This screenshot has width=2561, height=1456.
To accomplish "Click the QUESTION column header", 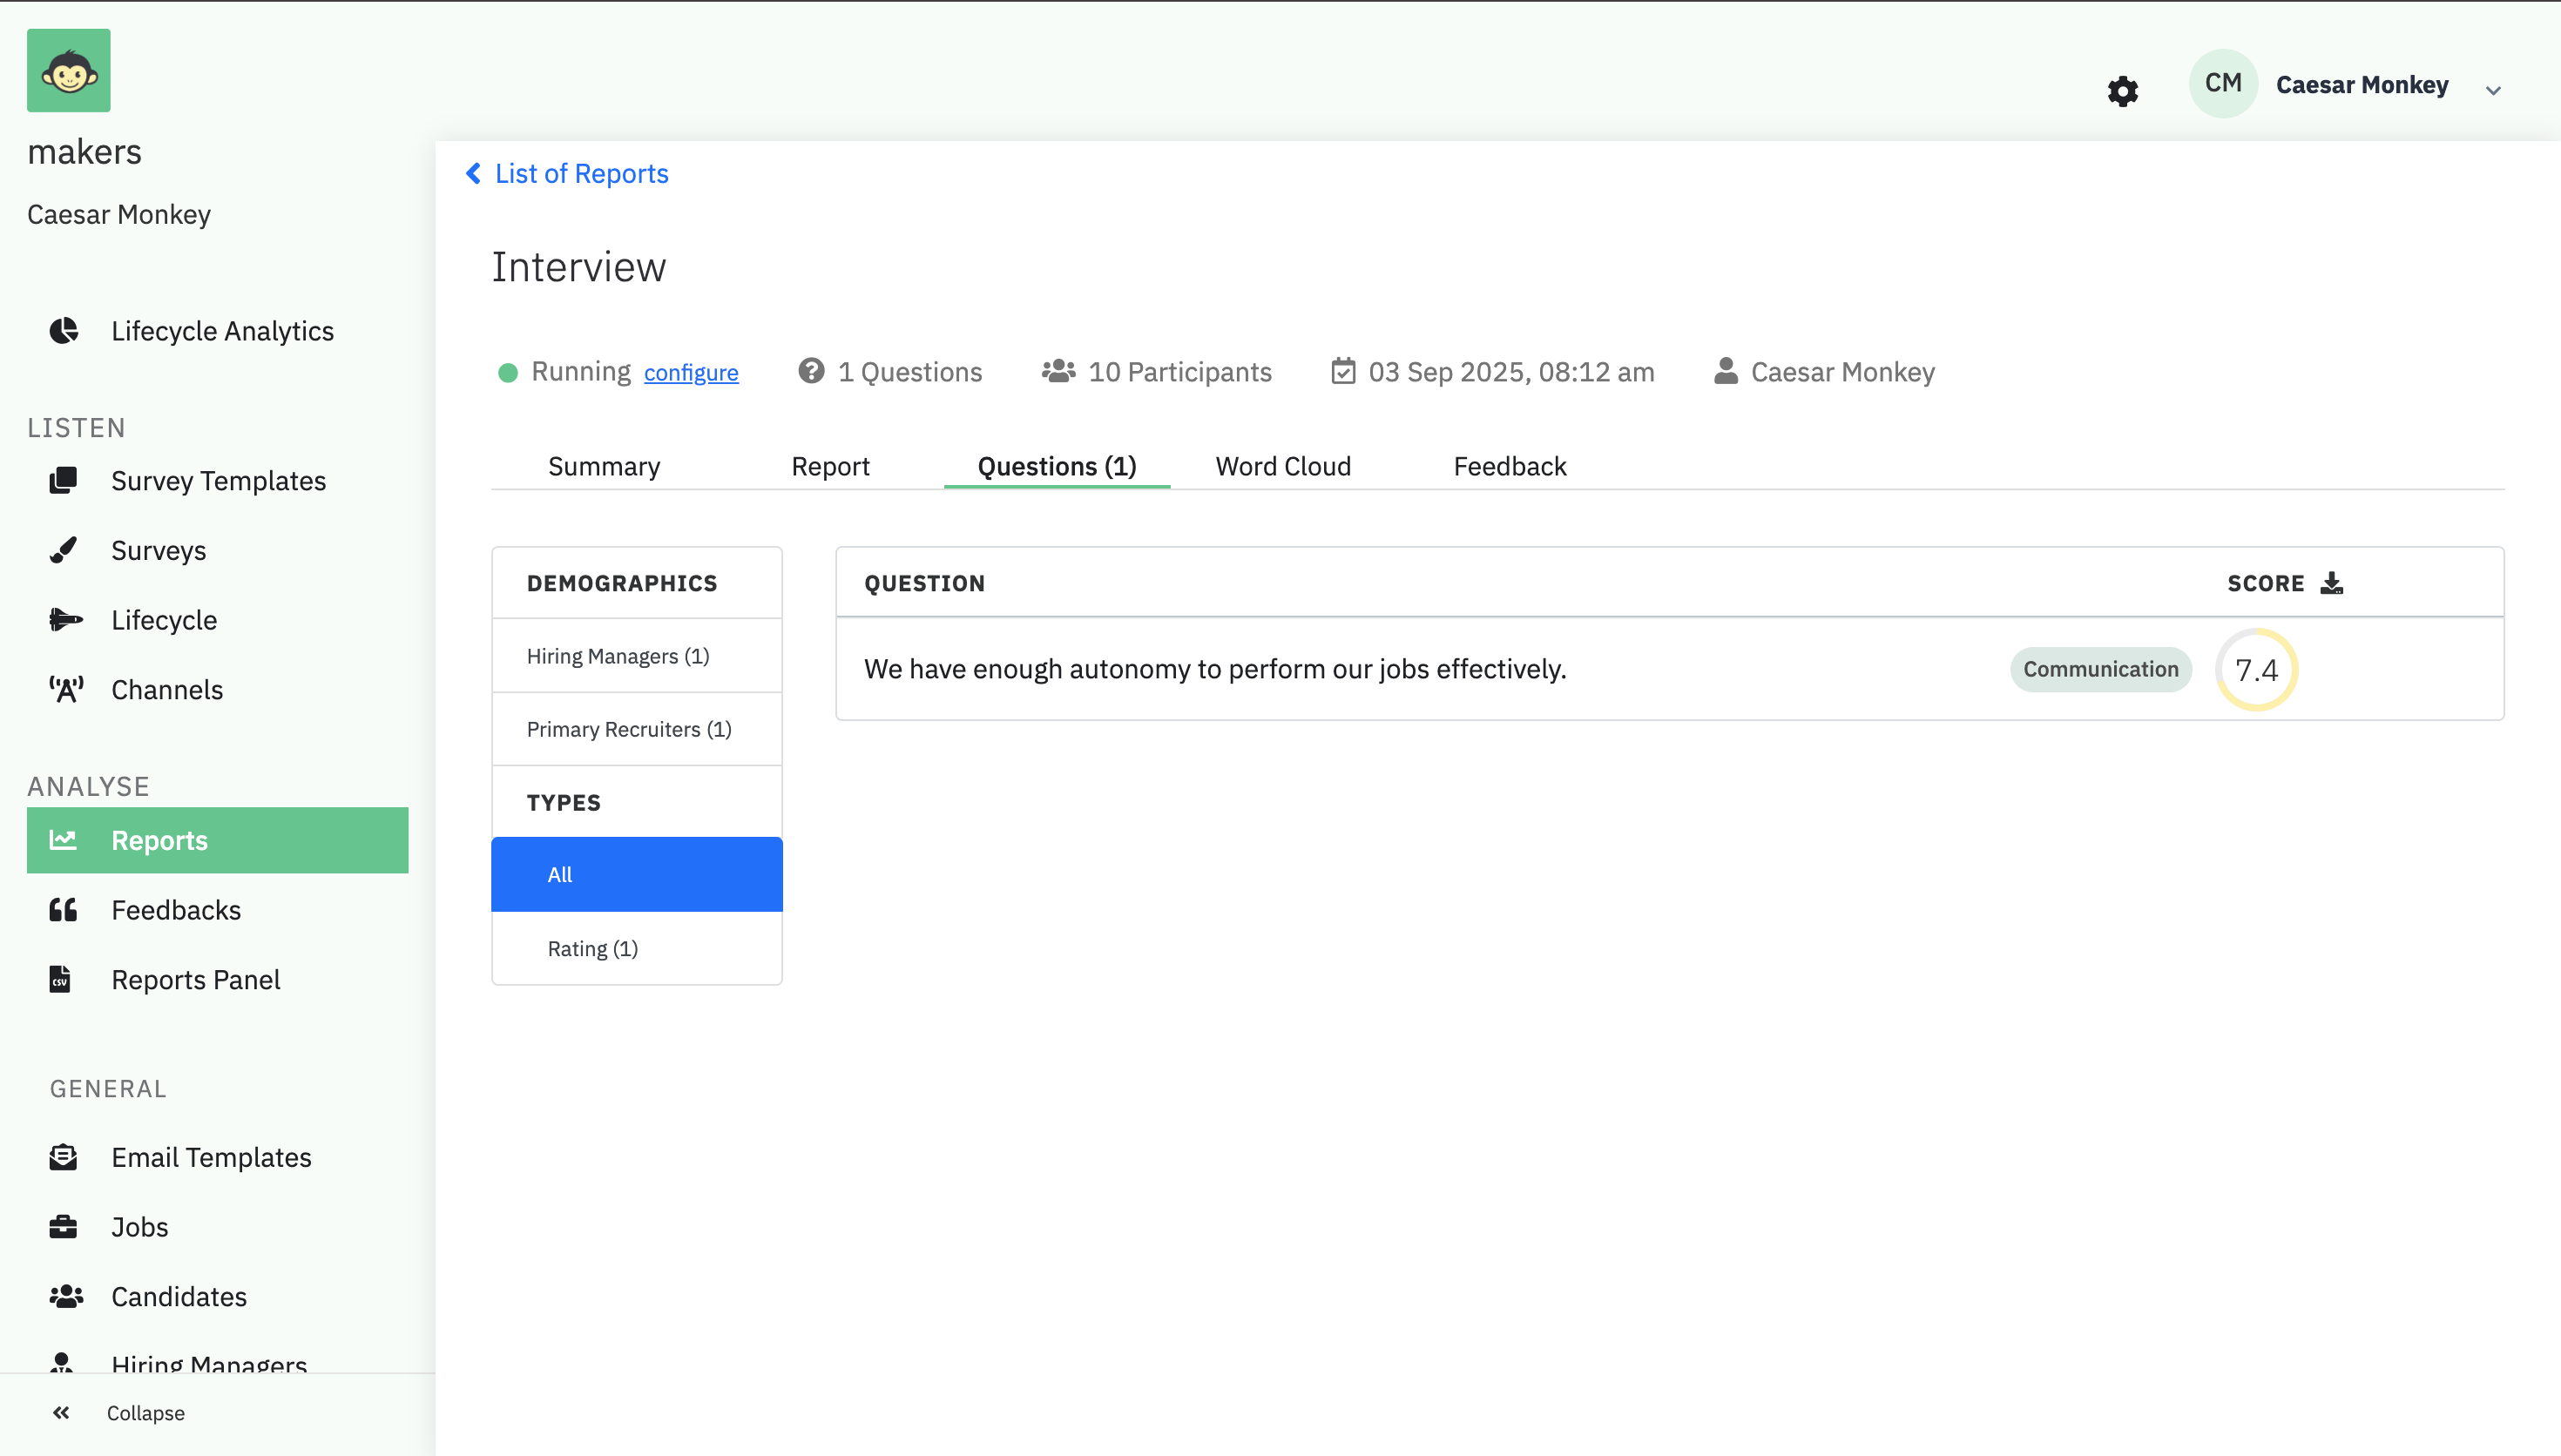I will [925, 583].
